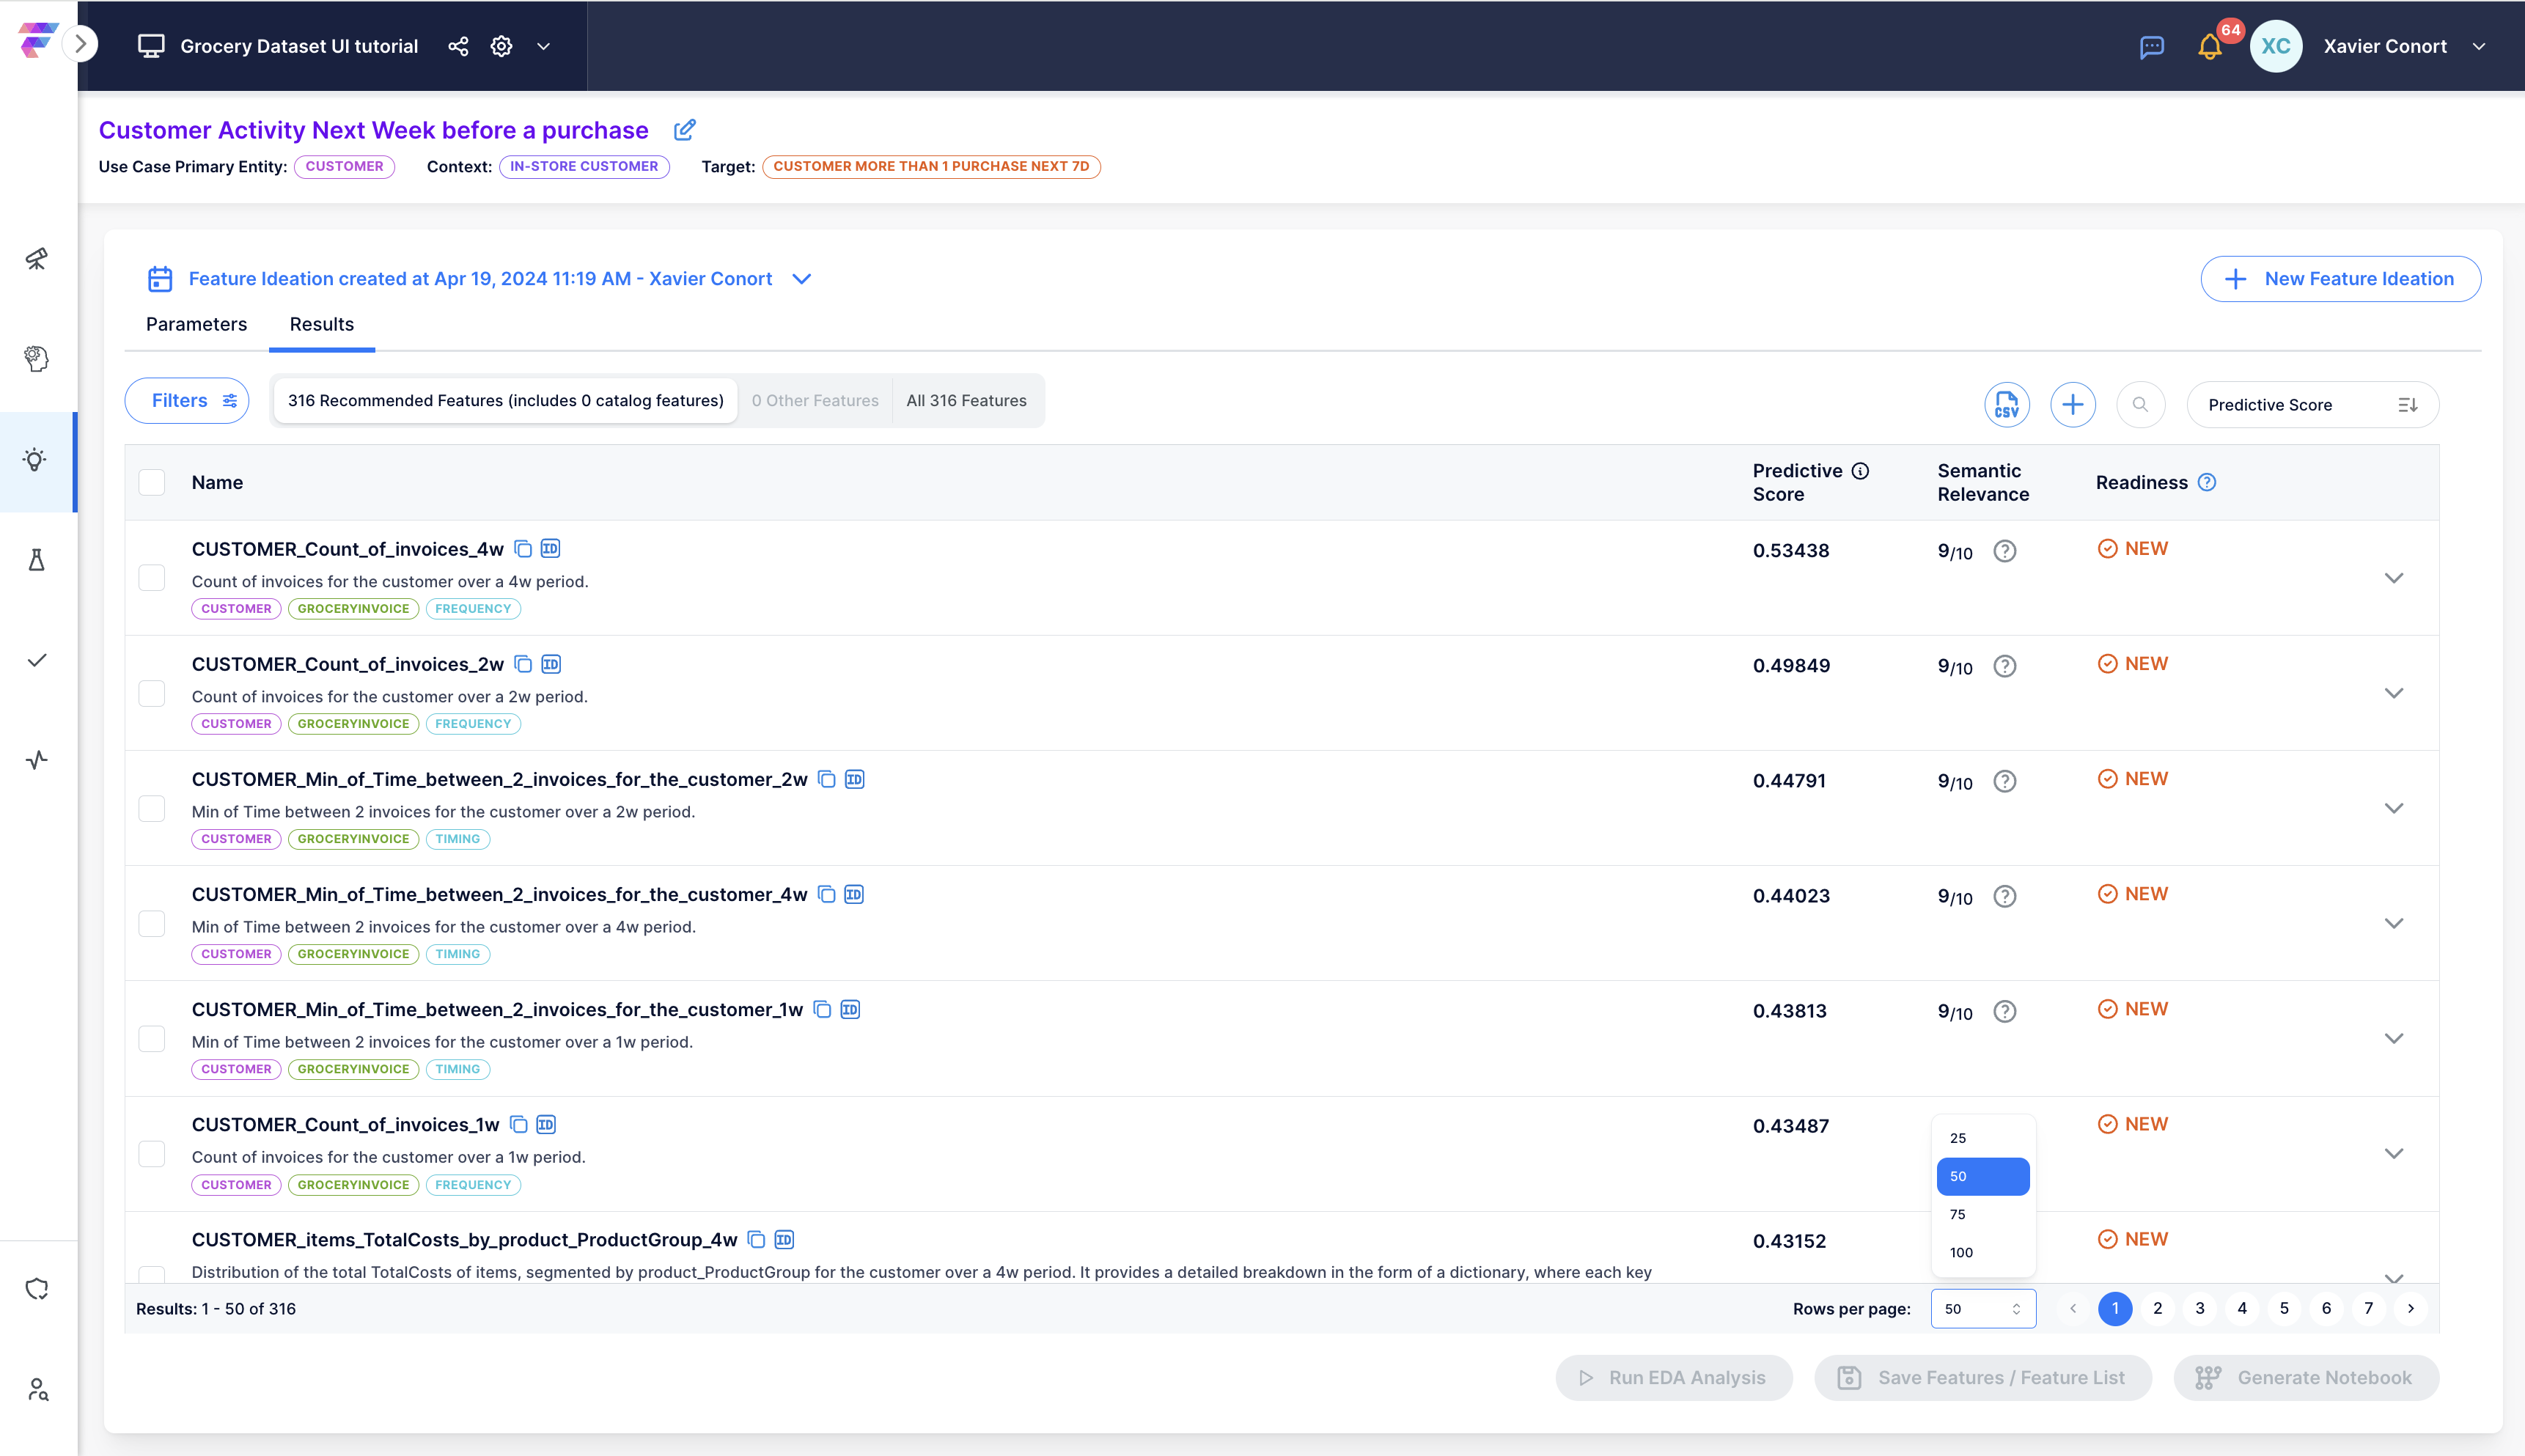Screen dimensions: 2525x1456
Task: Choose 100 rows per page
Action: [x=1982, y=1252]
